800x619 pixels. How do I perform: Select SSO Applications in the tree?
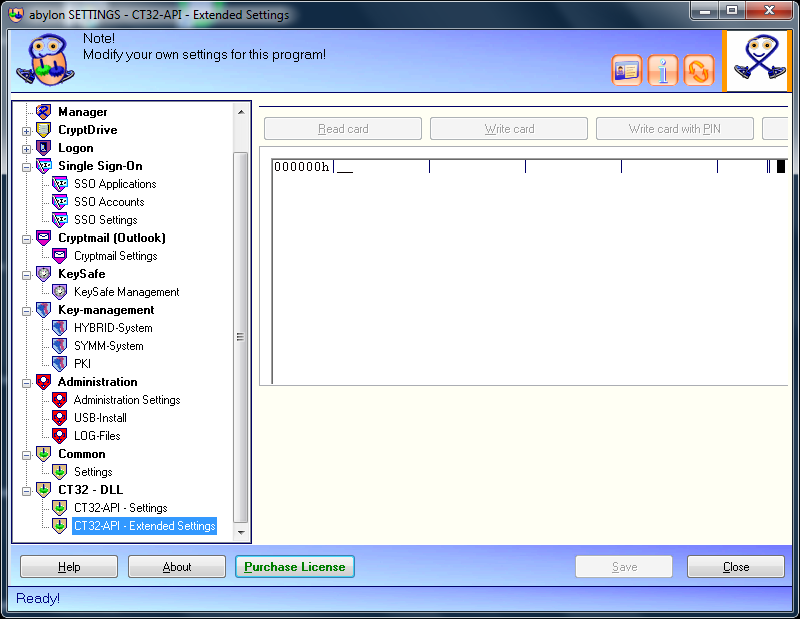(115, 184)
